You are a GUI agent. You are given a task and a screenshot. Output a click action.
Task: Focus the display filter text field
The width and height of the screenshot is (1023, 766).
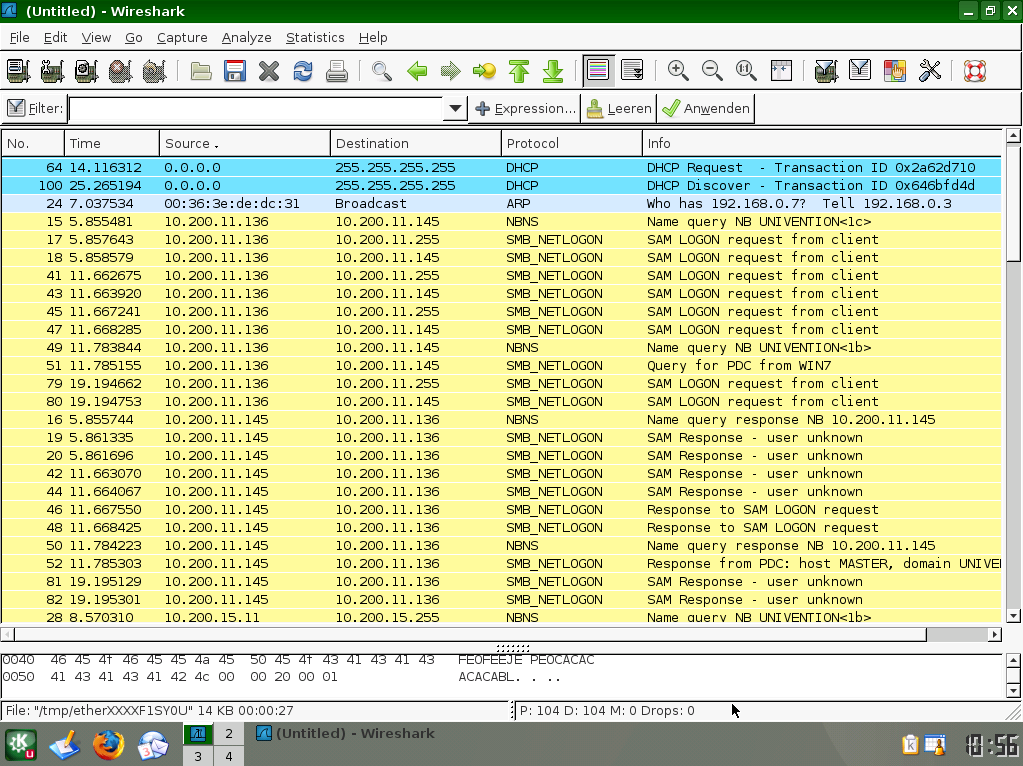click(x=255, y=109)
